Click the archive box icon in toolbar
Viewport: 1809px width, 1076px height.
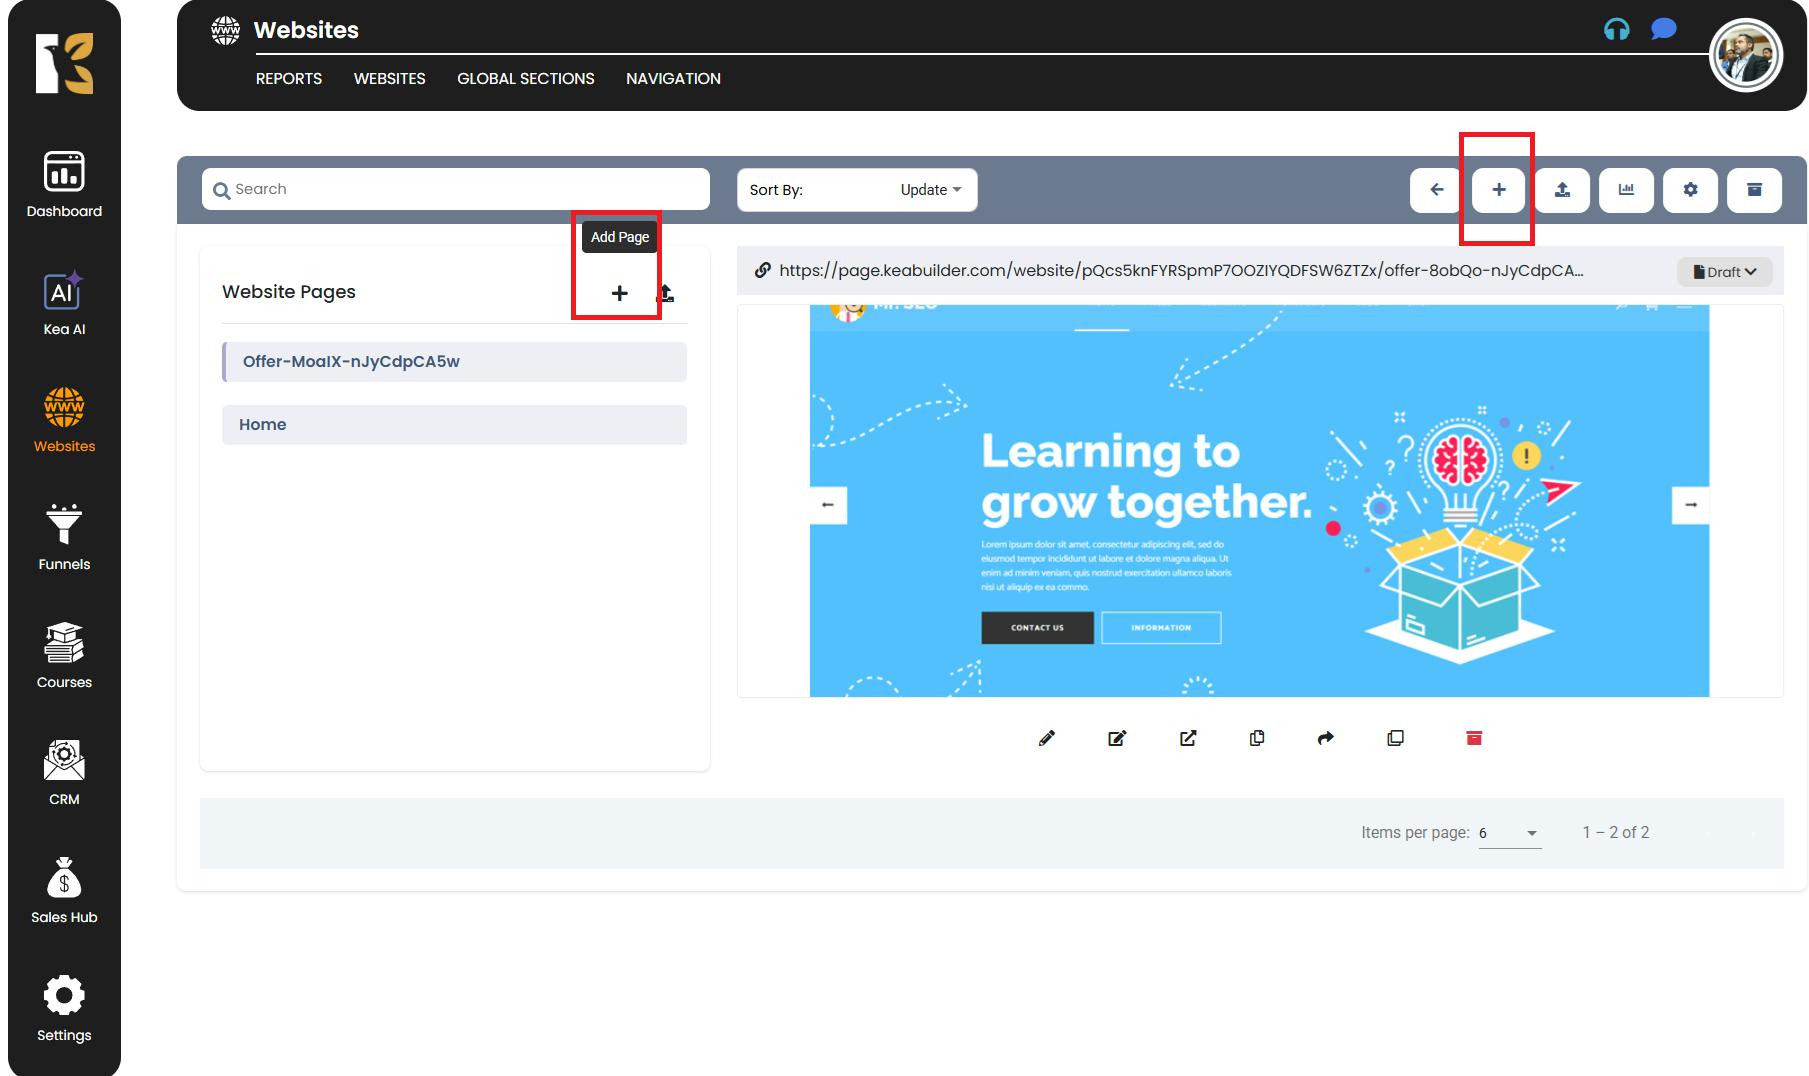(1753, 190)
